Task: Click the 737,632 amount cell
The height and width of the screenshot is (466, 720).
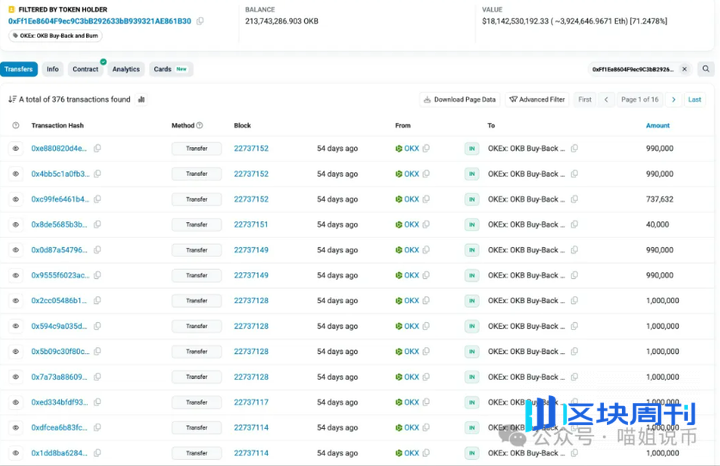Action: [659, 199]
